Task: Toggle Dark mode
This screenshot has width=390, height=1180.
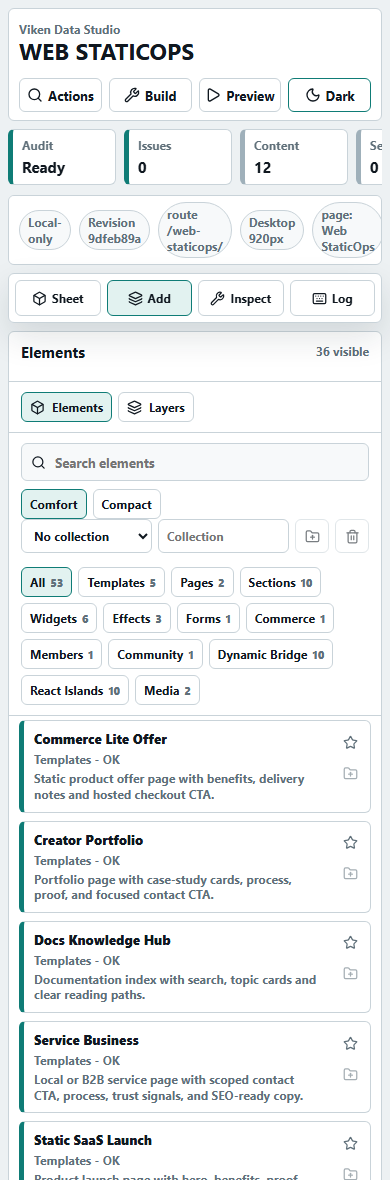Action: click(330, 96)
